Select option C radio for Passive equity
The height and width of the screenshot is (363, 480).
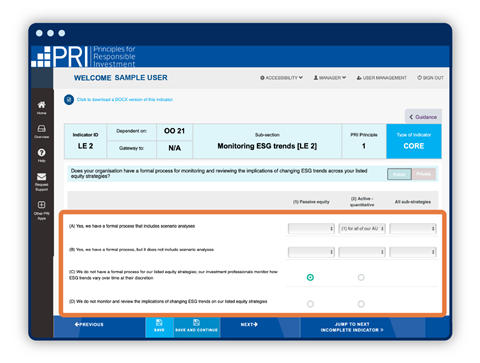(310, 277)
